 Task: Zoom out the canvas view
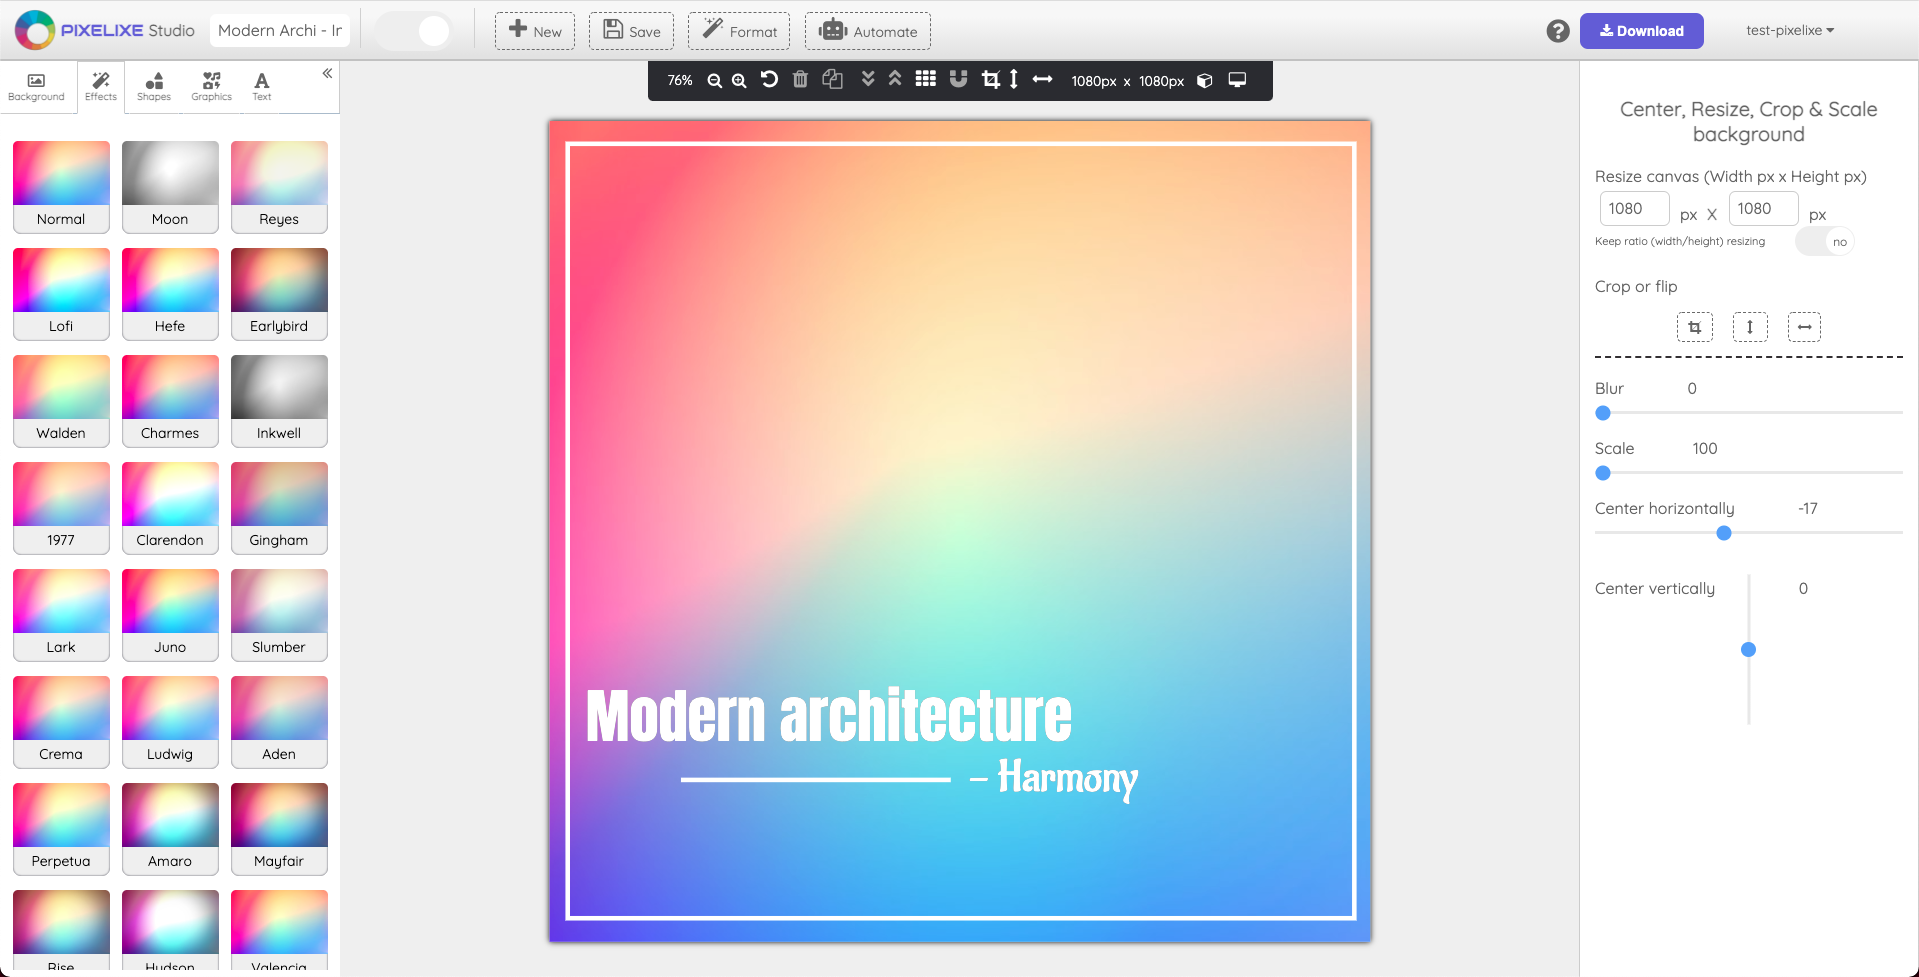[x=714, y=81]
